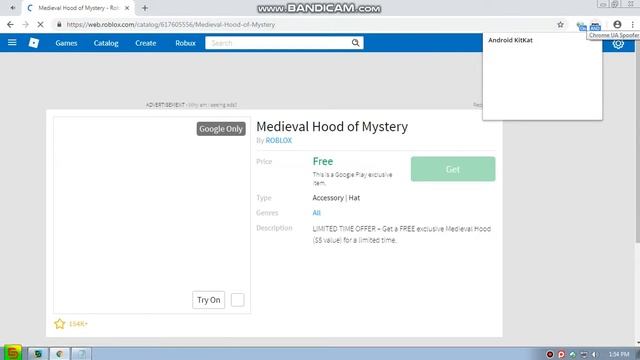The width and height of the screenshot is (640, 360).
Task: View site security lock info
Action: pyautogui.click(x=59, y=24)
